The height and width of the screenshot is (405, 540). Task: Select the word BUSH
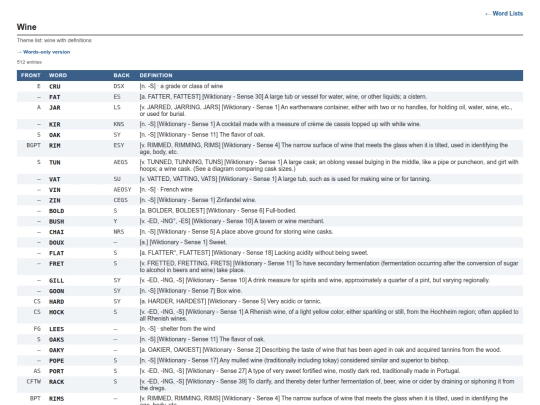coord(56,221)
